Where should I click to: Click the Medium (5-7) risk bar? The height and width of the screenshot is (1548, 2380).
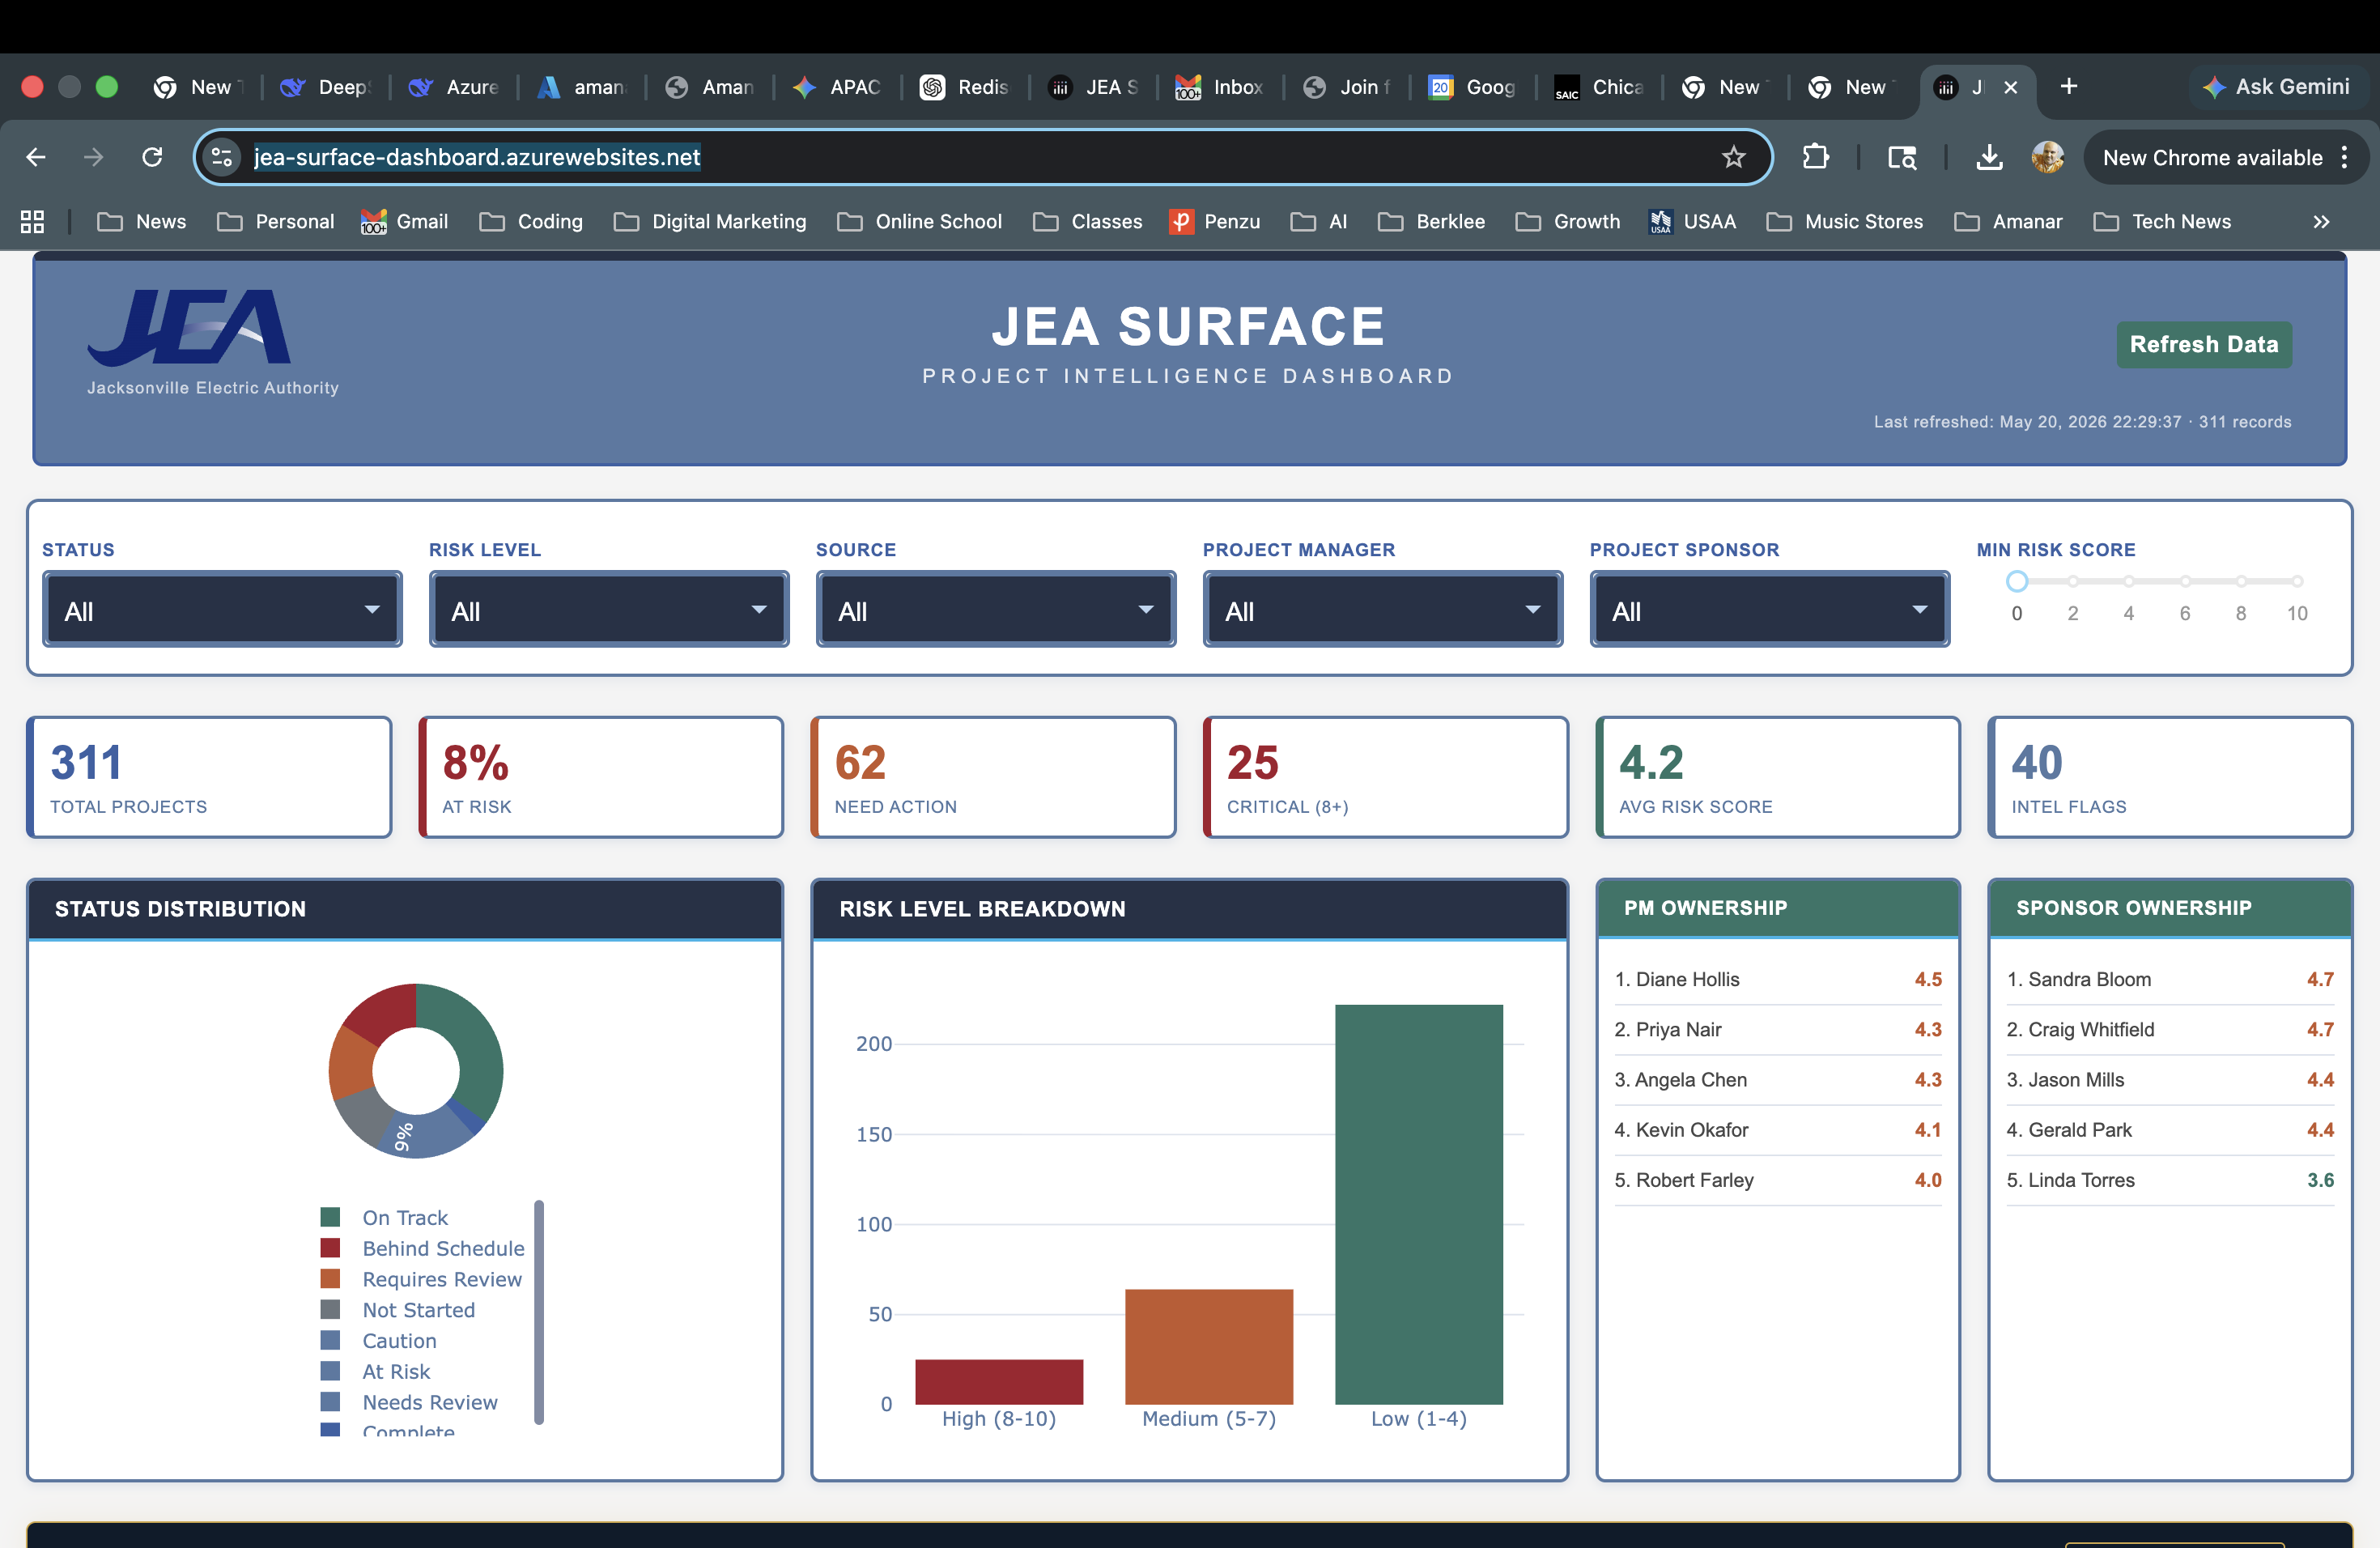tap(1208, 1346)
